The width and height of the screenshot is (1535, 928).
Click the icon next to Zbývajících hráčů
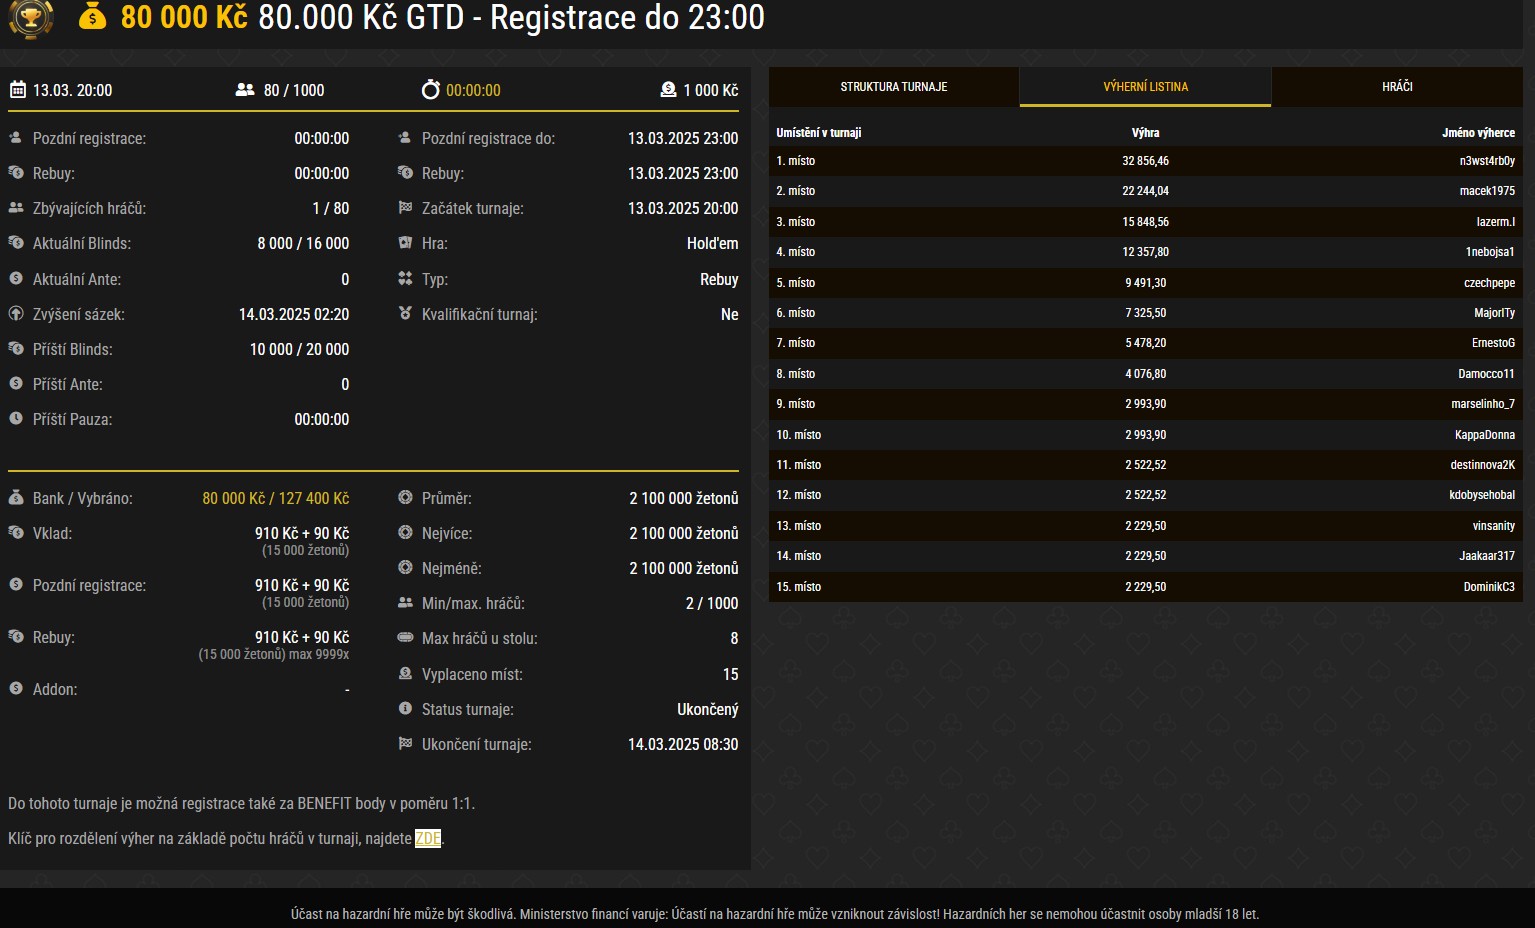coord(16,208)
